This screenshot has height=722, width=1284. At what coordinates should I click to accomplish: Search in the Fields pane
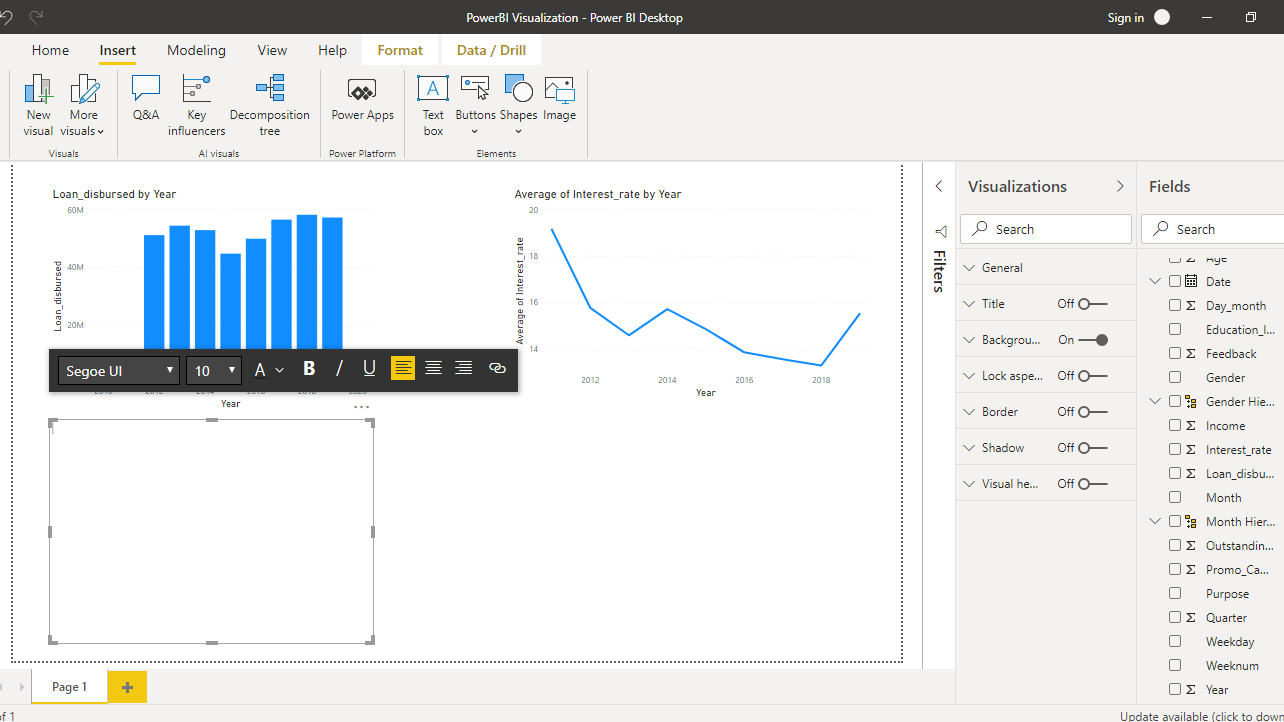point(1213,229)
